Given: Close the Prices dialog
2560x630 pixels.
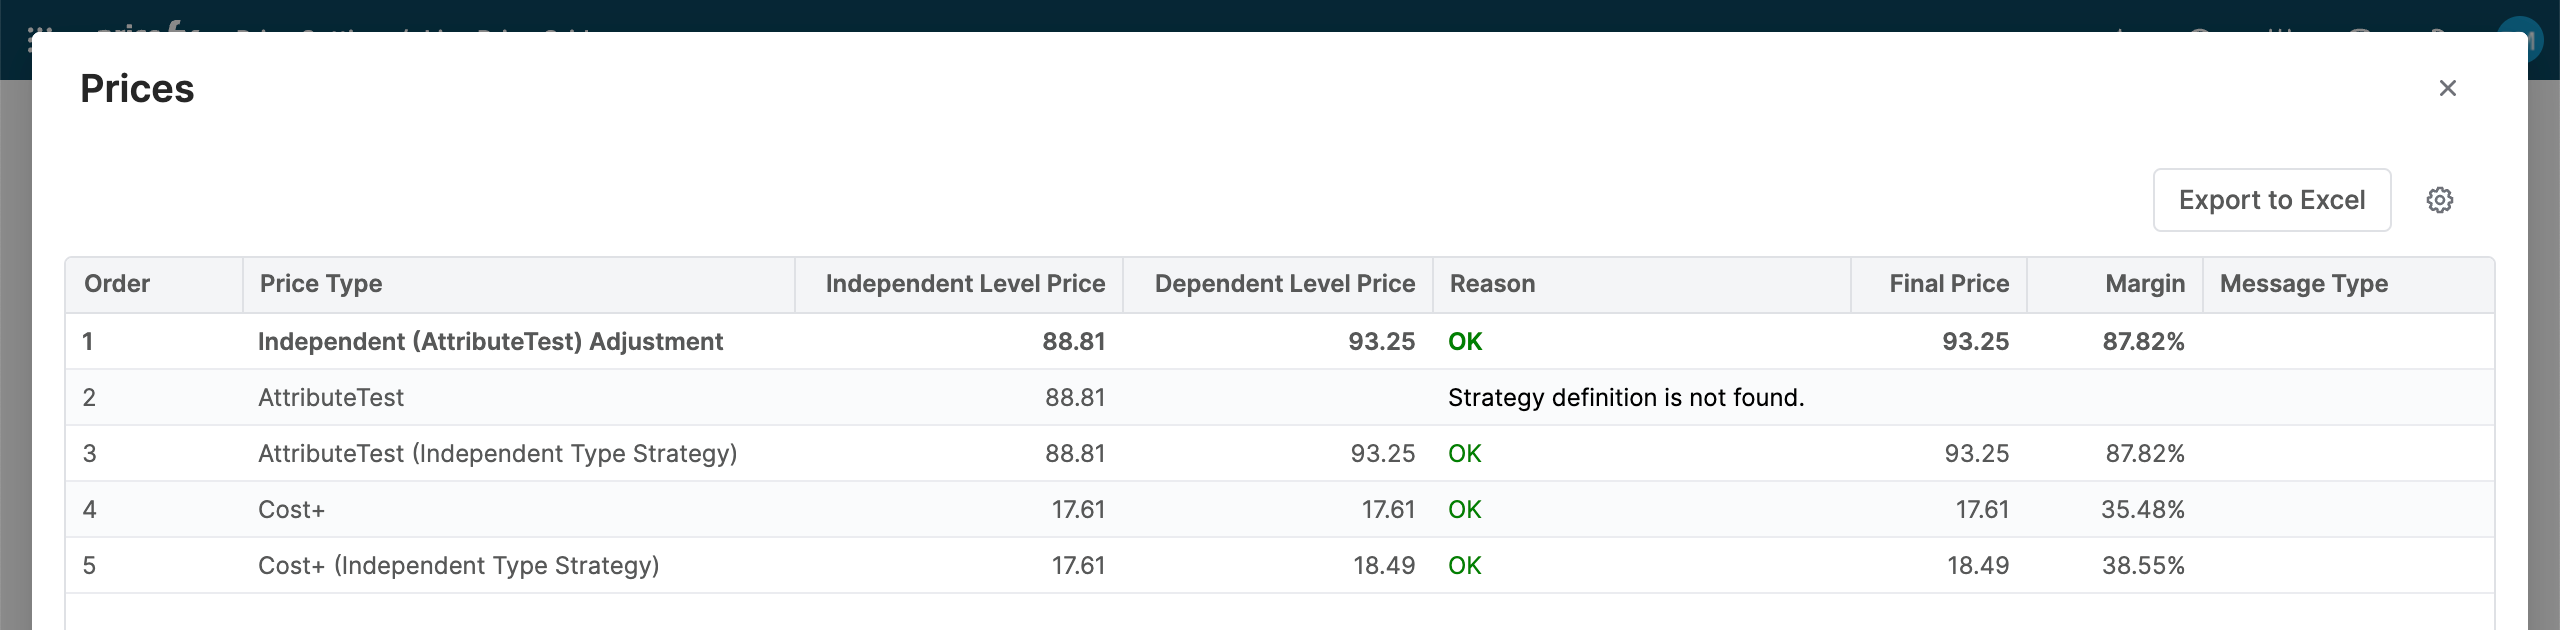Looking at the screenshot, I should [2447, 88].
